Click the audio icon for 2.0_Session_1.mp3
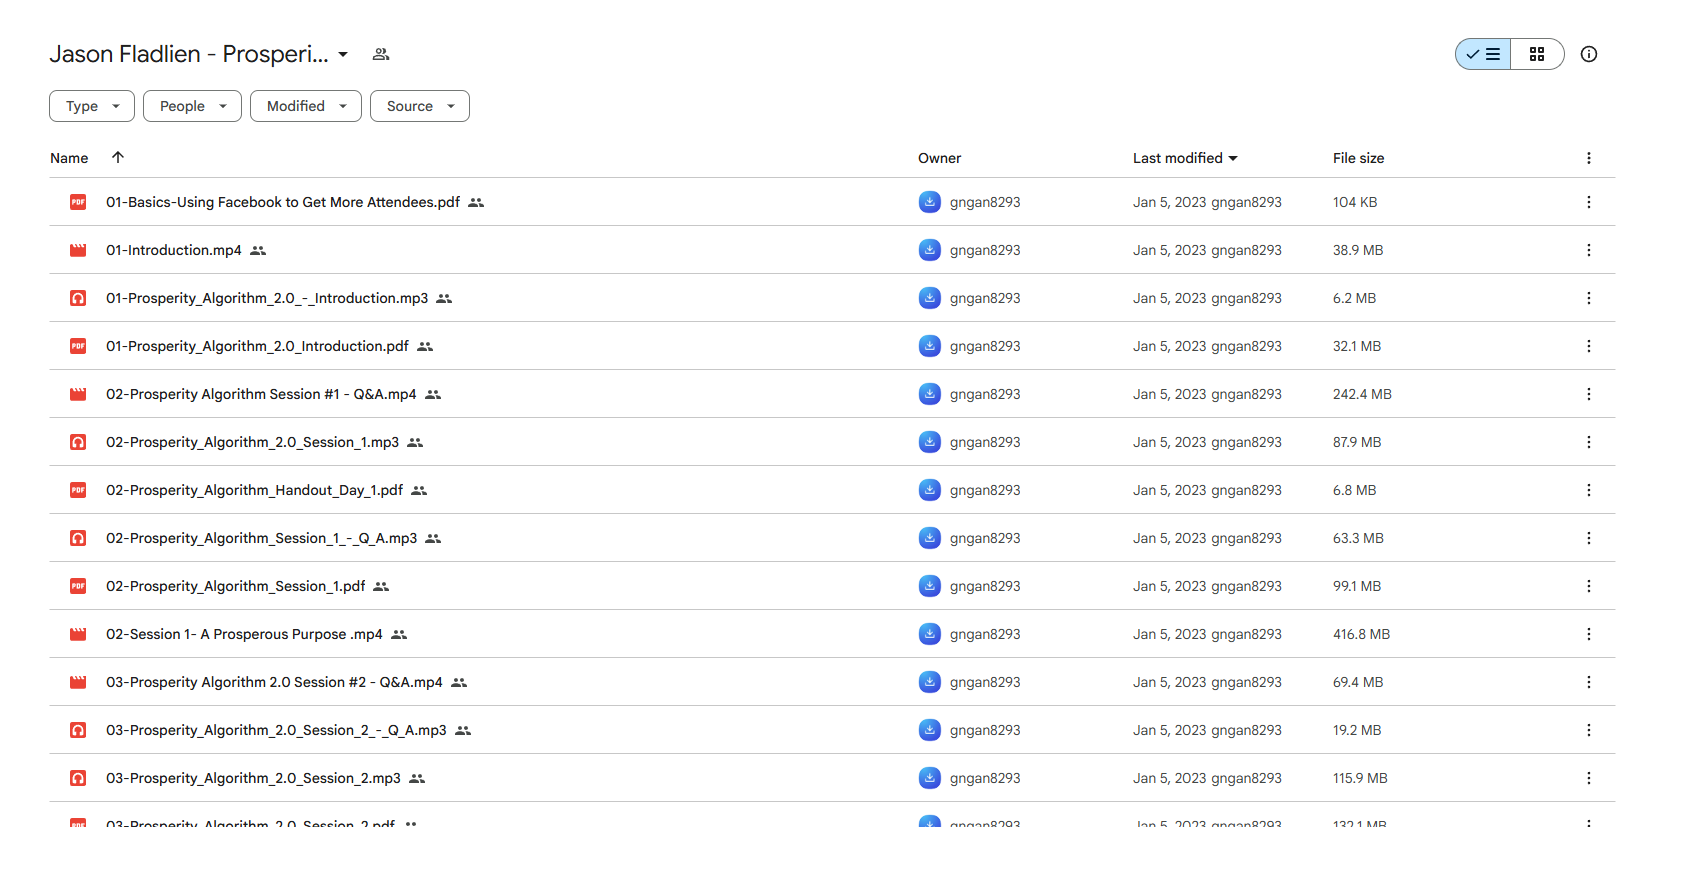 [x=78, y=442]
